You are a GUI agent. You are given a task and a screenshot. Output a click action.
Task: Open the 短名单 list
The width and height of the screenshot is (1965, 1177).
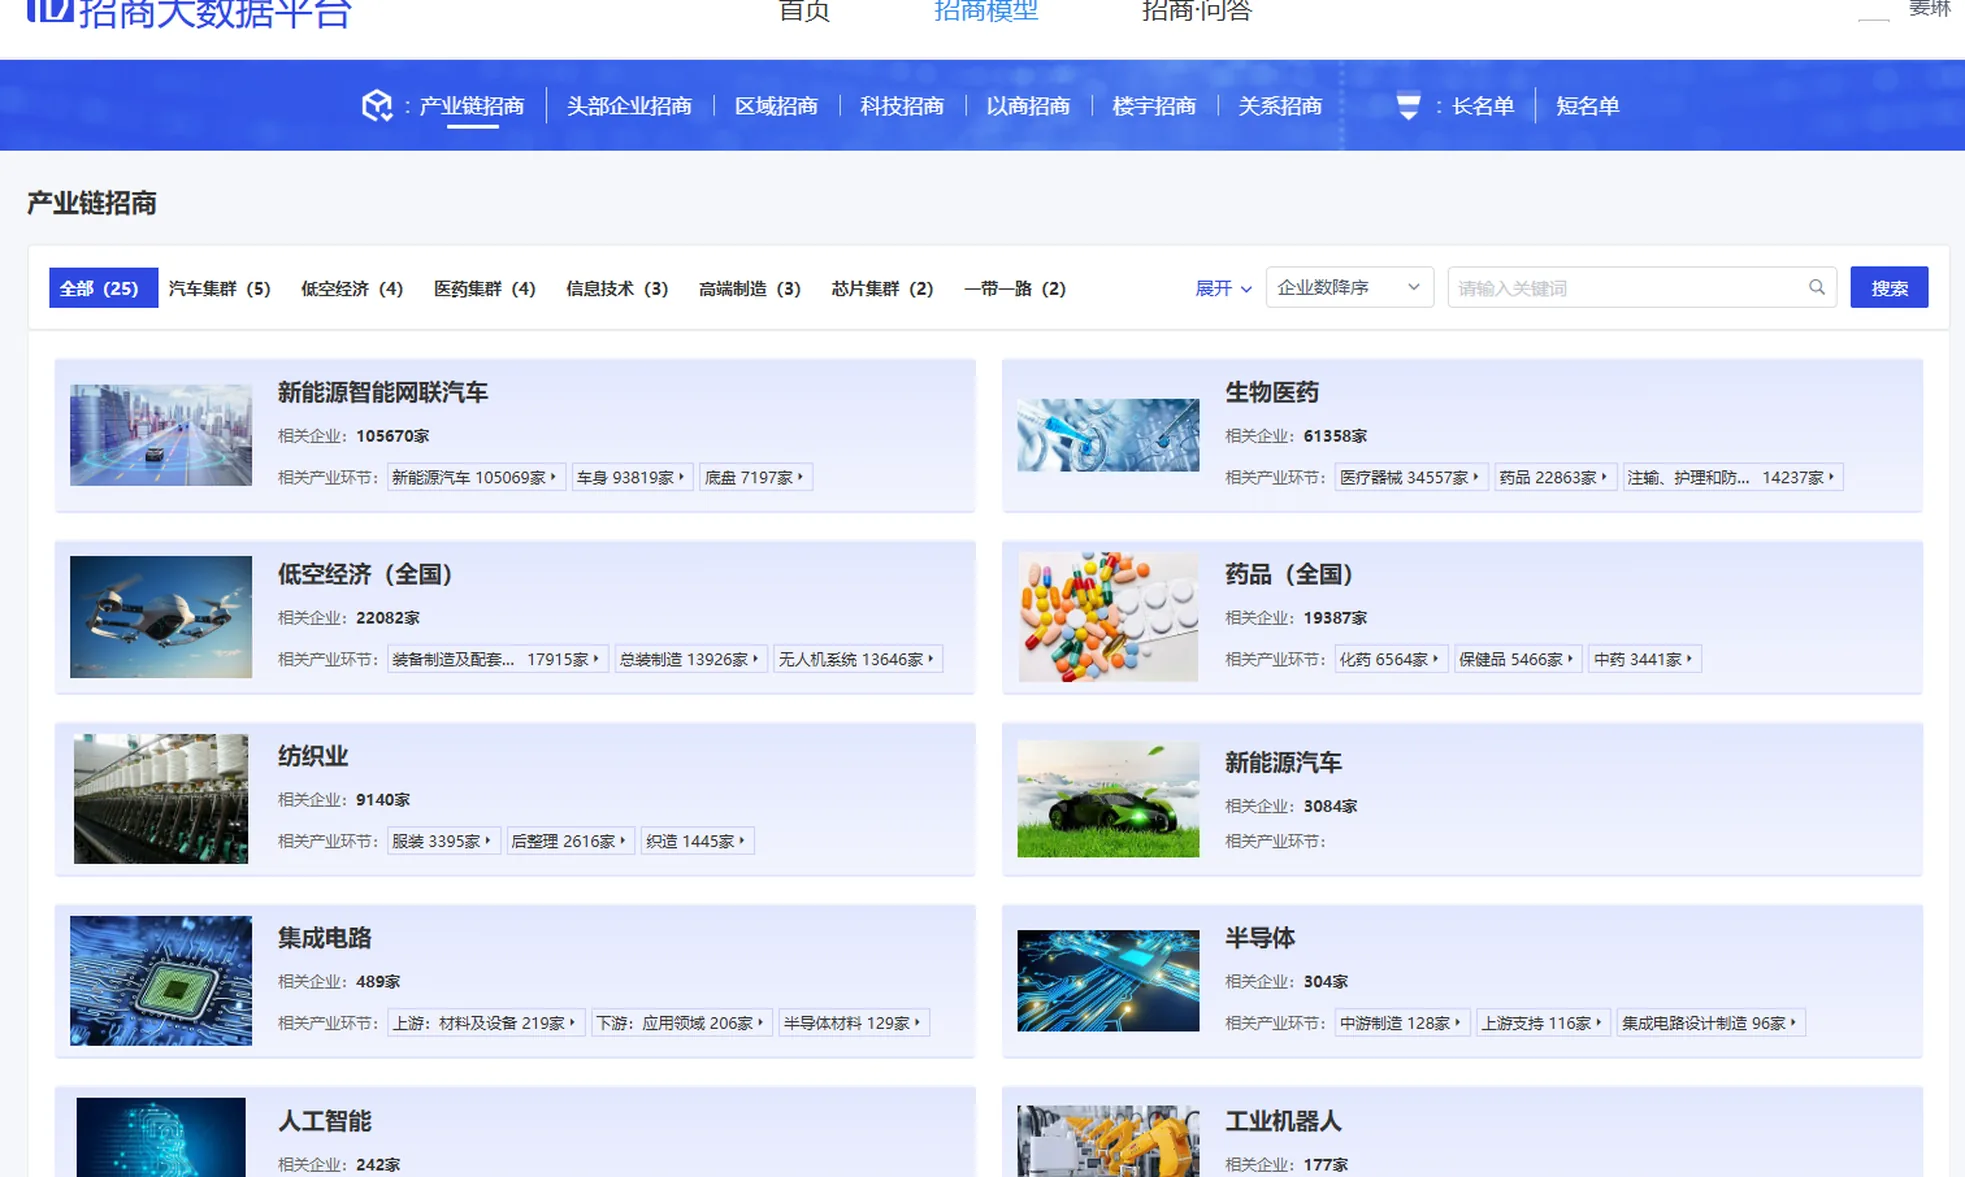1587,106
